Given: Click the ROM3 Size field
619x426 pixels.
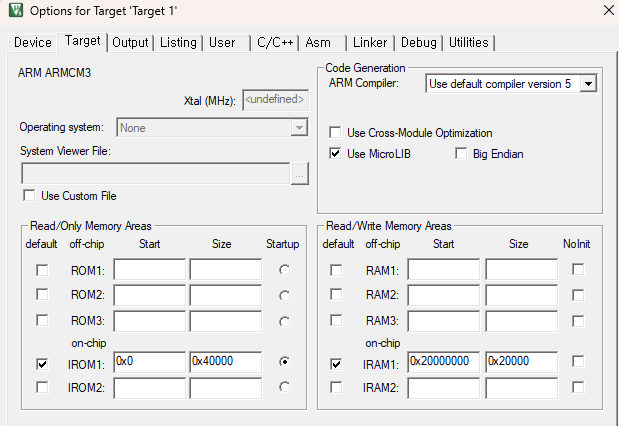Looking at the screenshot, I should [x=225, y=321].
